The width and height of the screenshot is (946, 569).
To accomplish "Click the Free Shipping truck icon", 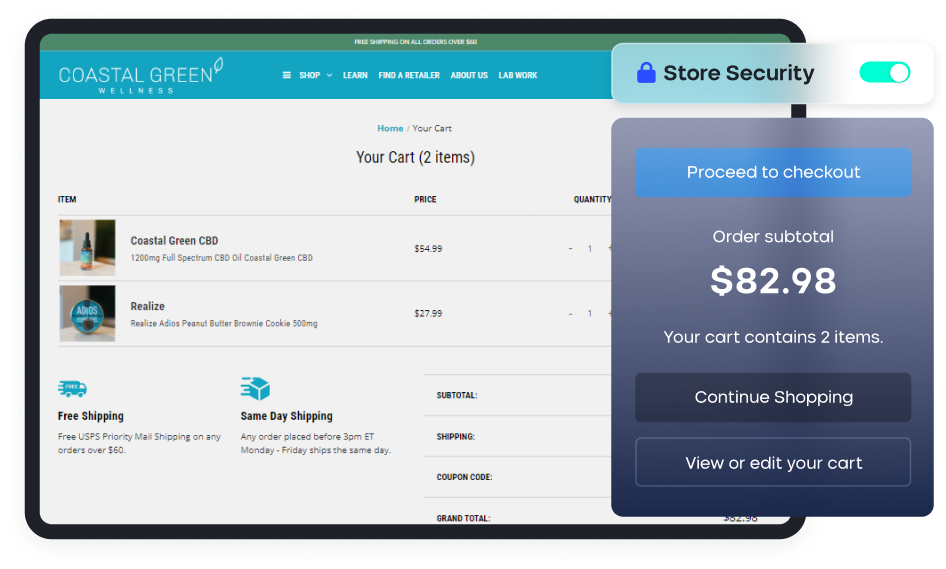I will pyautogui.click(x=72, y=389).
